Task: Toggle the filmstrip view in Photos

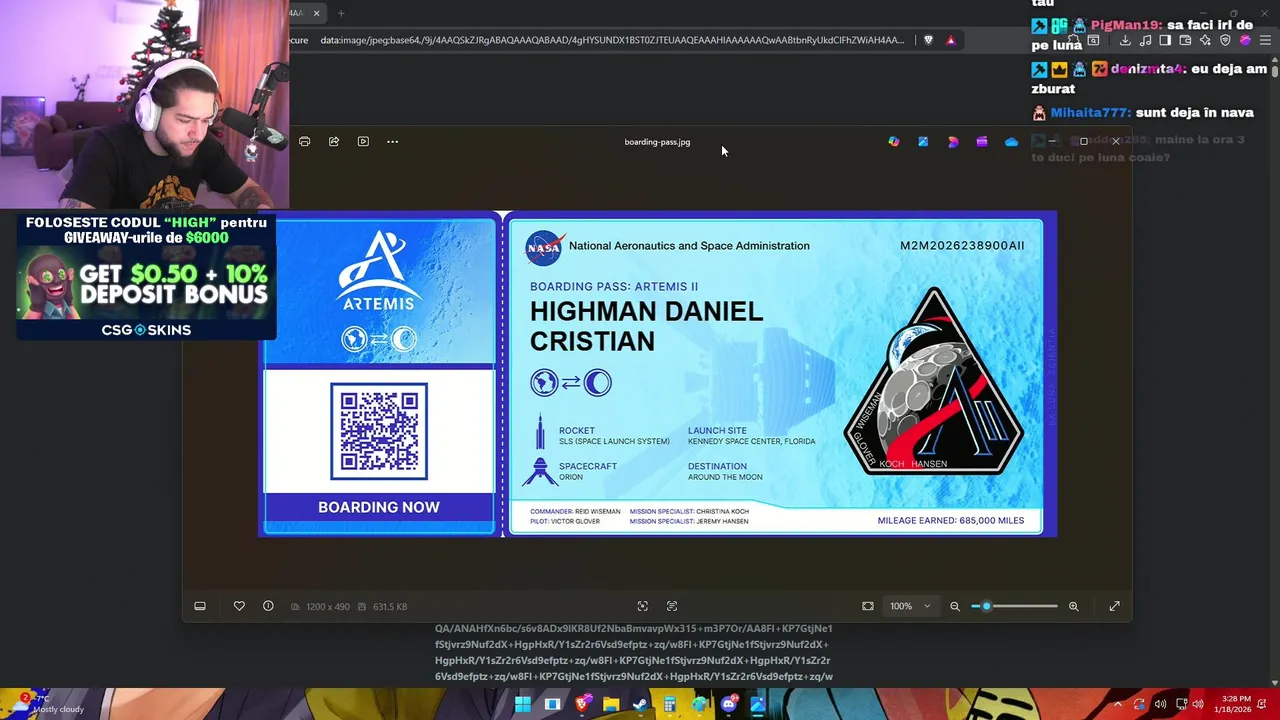Action: pyautogui.click(x=200, y=606)
